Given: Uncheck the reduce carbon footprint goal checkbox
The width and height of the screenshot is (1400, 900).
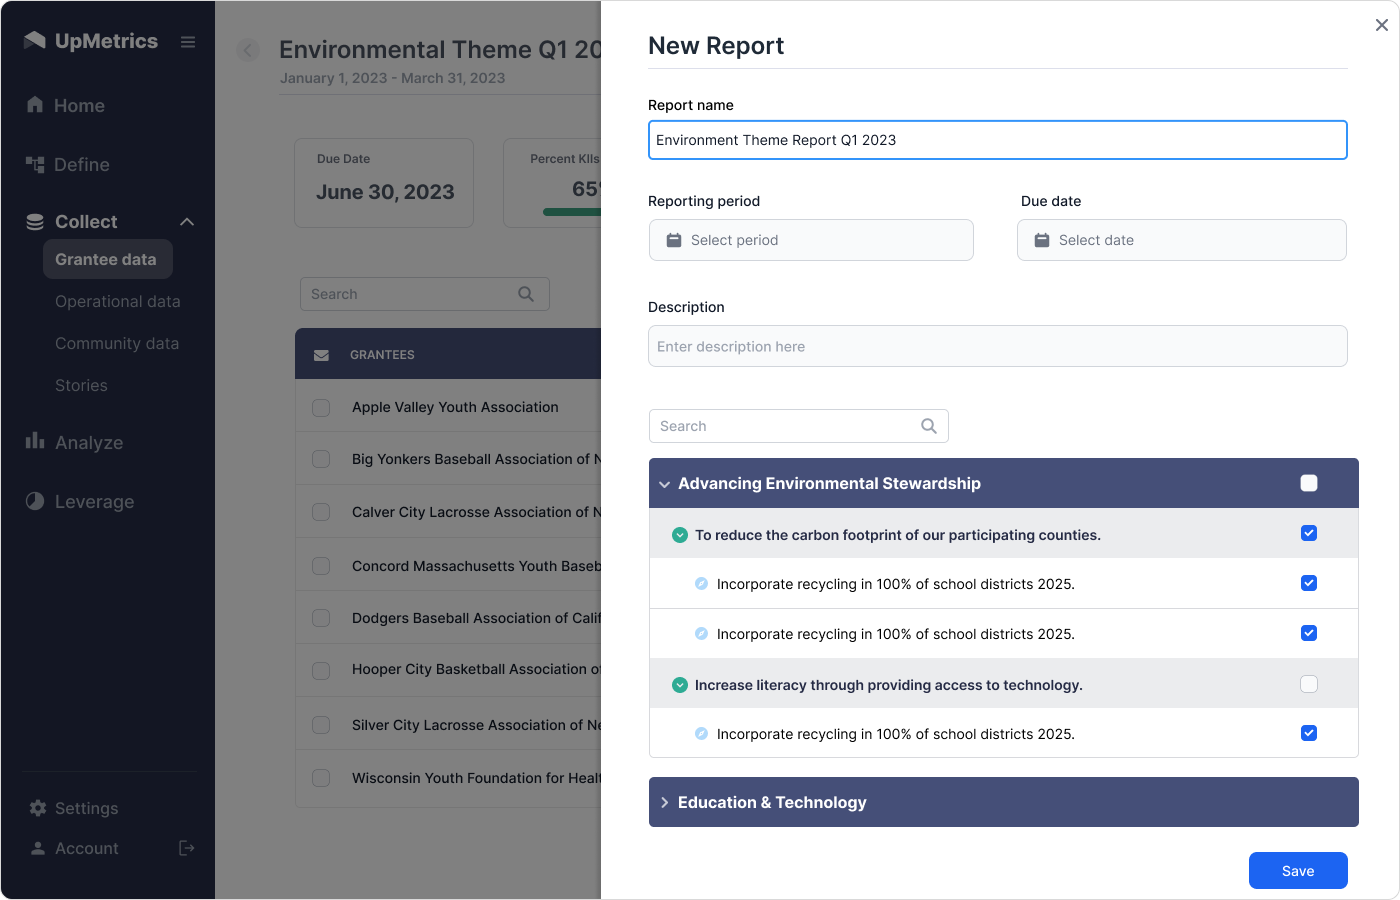Looking at the screenshot, I should point(1308,533).
